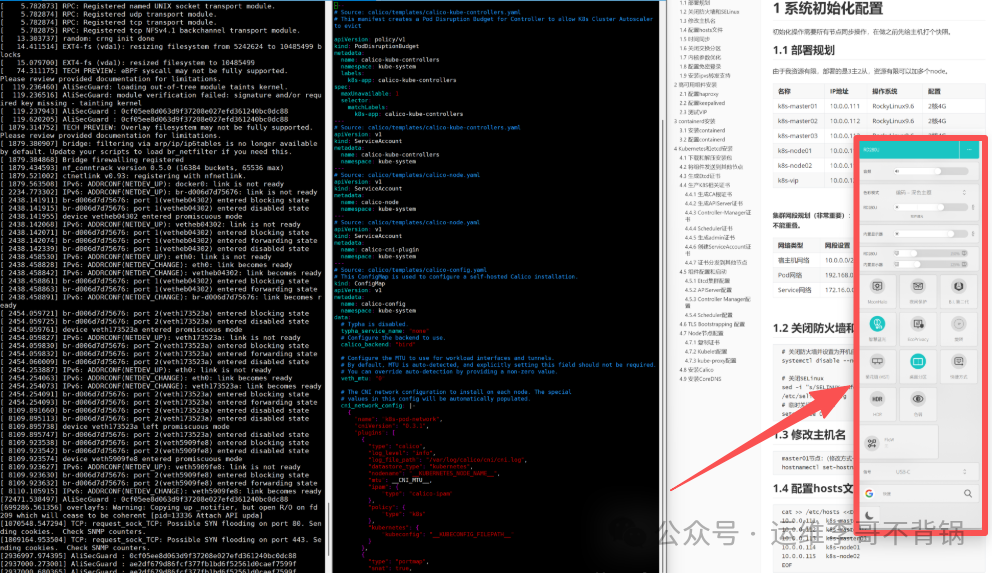
Task: Open the three-dots menu in monitor panel header
Action: coord(969,150)
